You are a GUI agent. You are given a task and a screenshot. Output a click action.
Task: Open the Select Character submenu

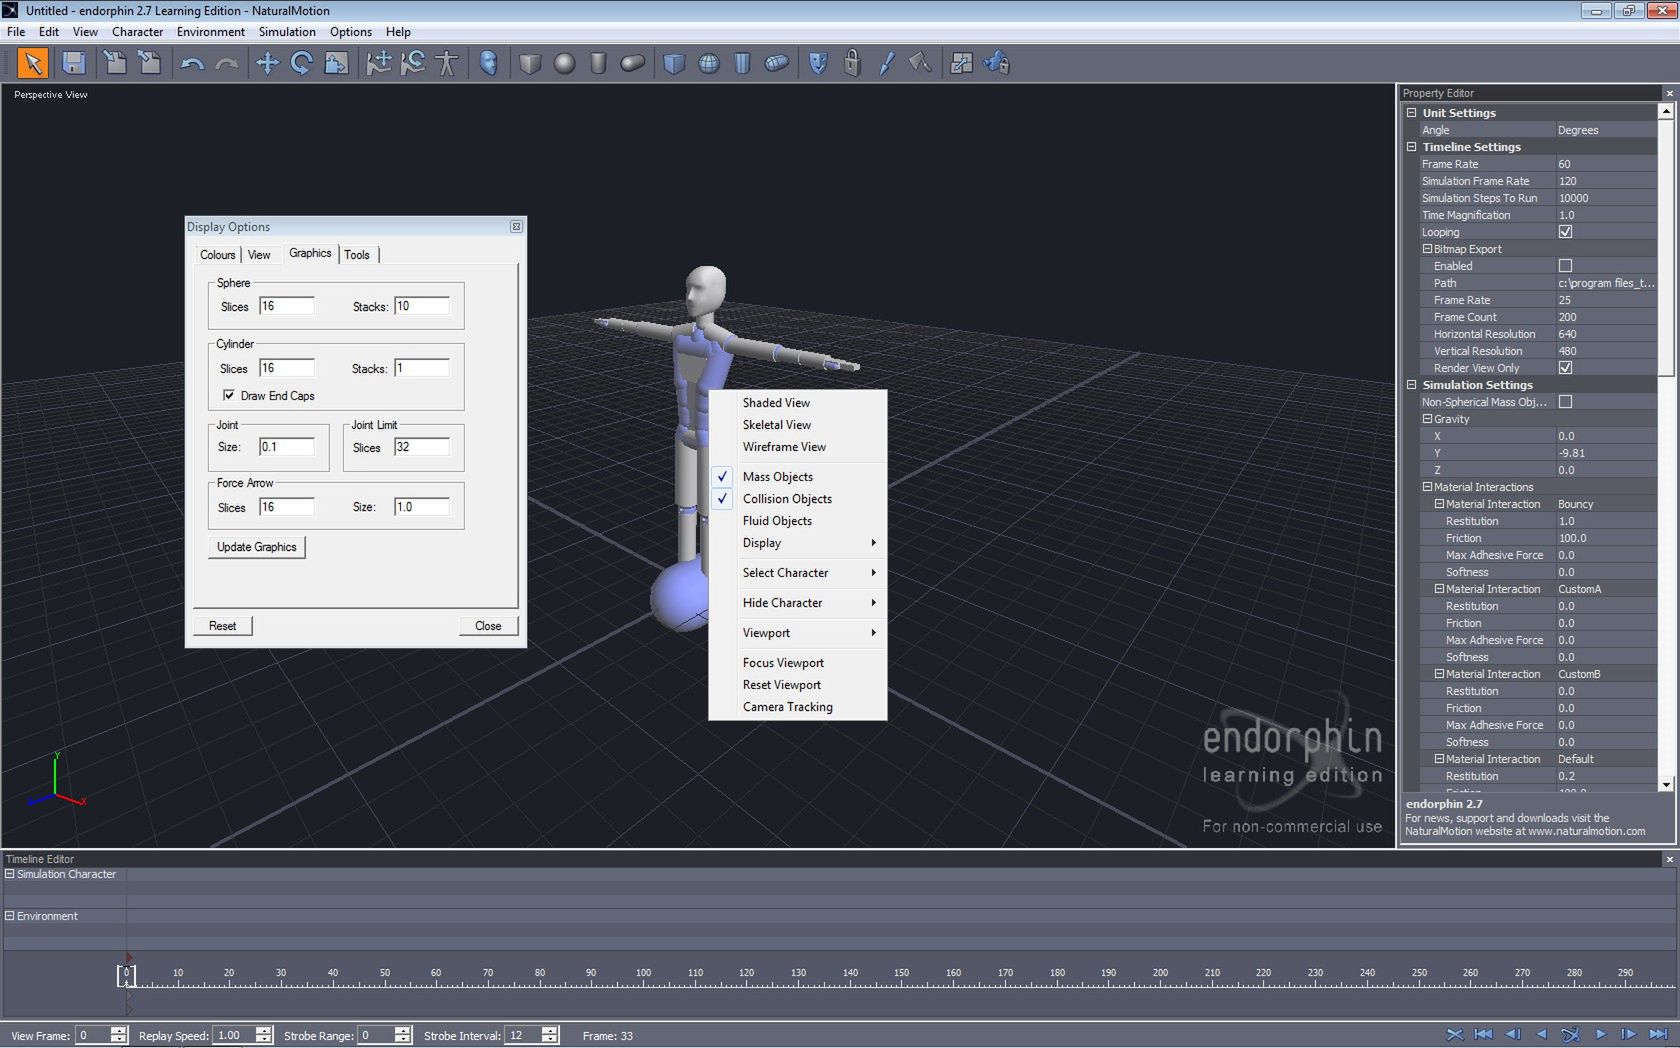click(797, 573)
